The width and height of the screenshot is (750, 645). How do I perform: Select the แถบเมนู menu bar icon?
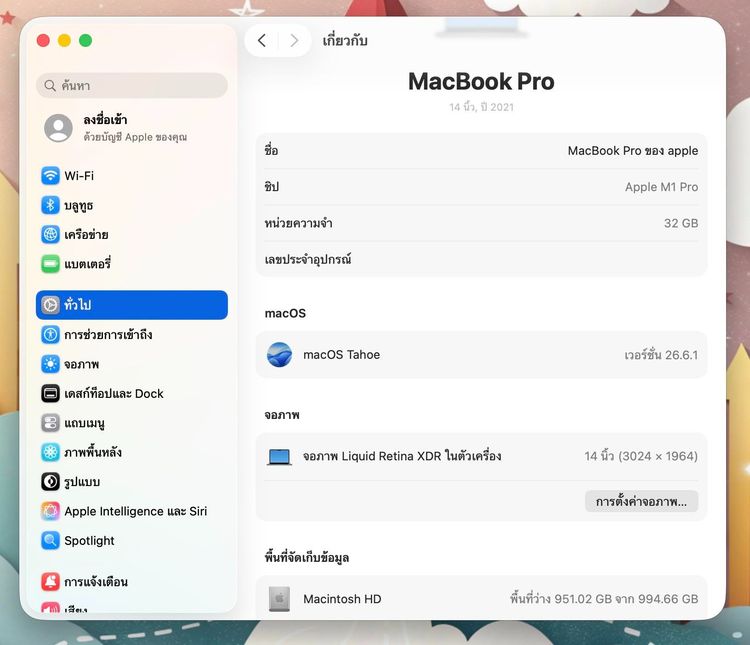[50, 423]
